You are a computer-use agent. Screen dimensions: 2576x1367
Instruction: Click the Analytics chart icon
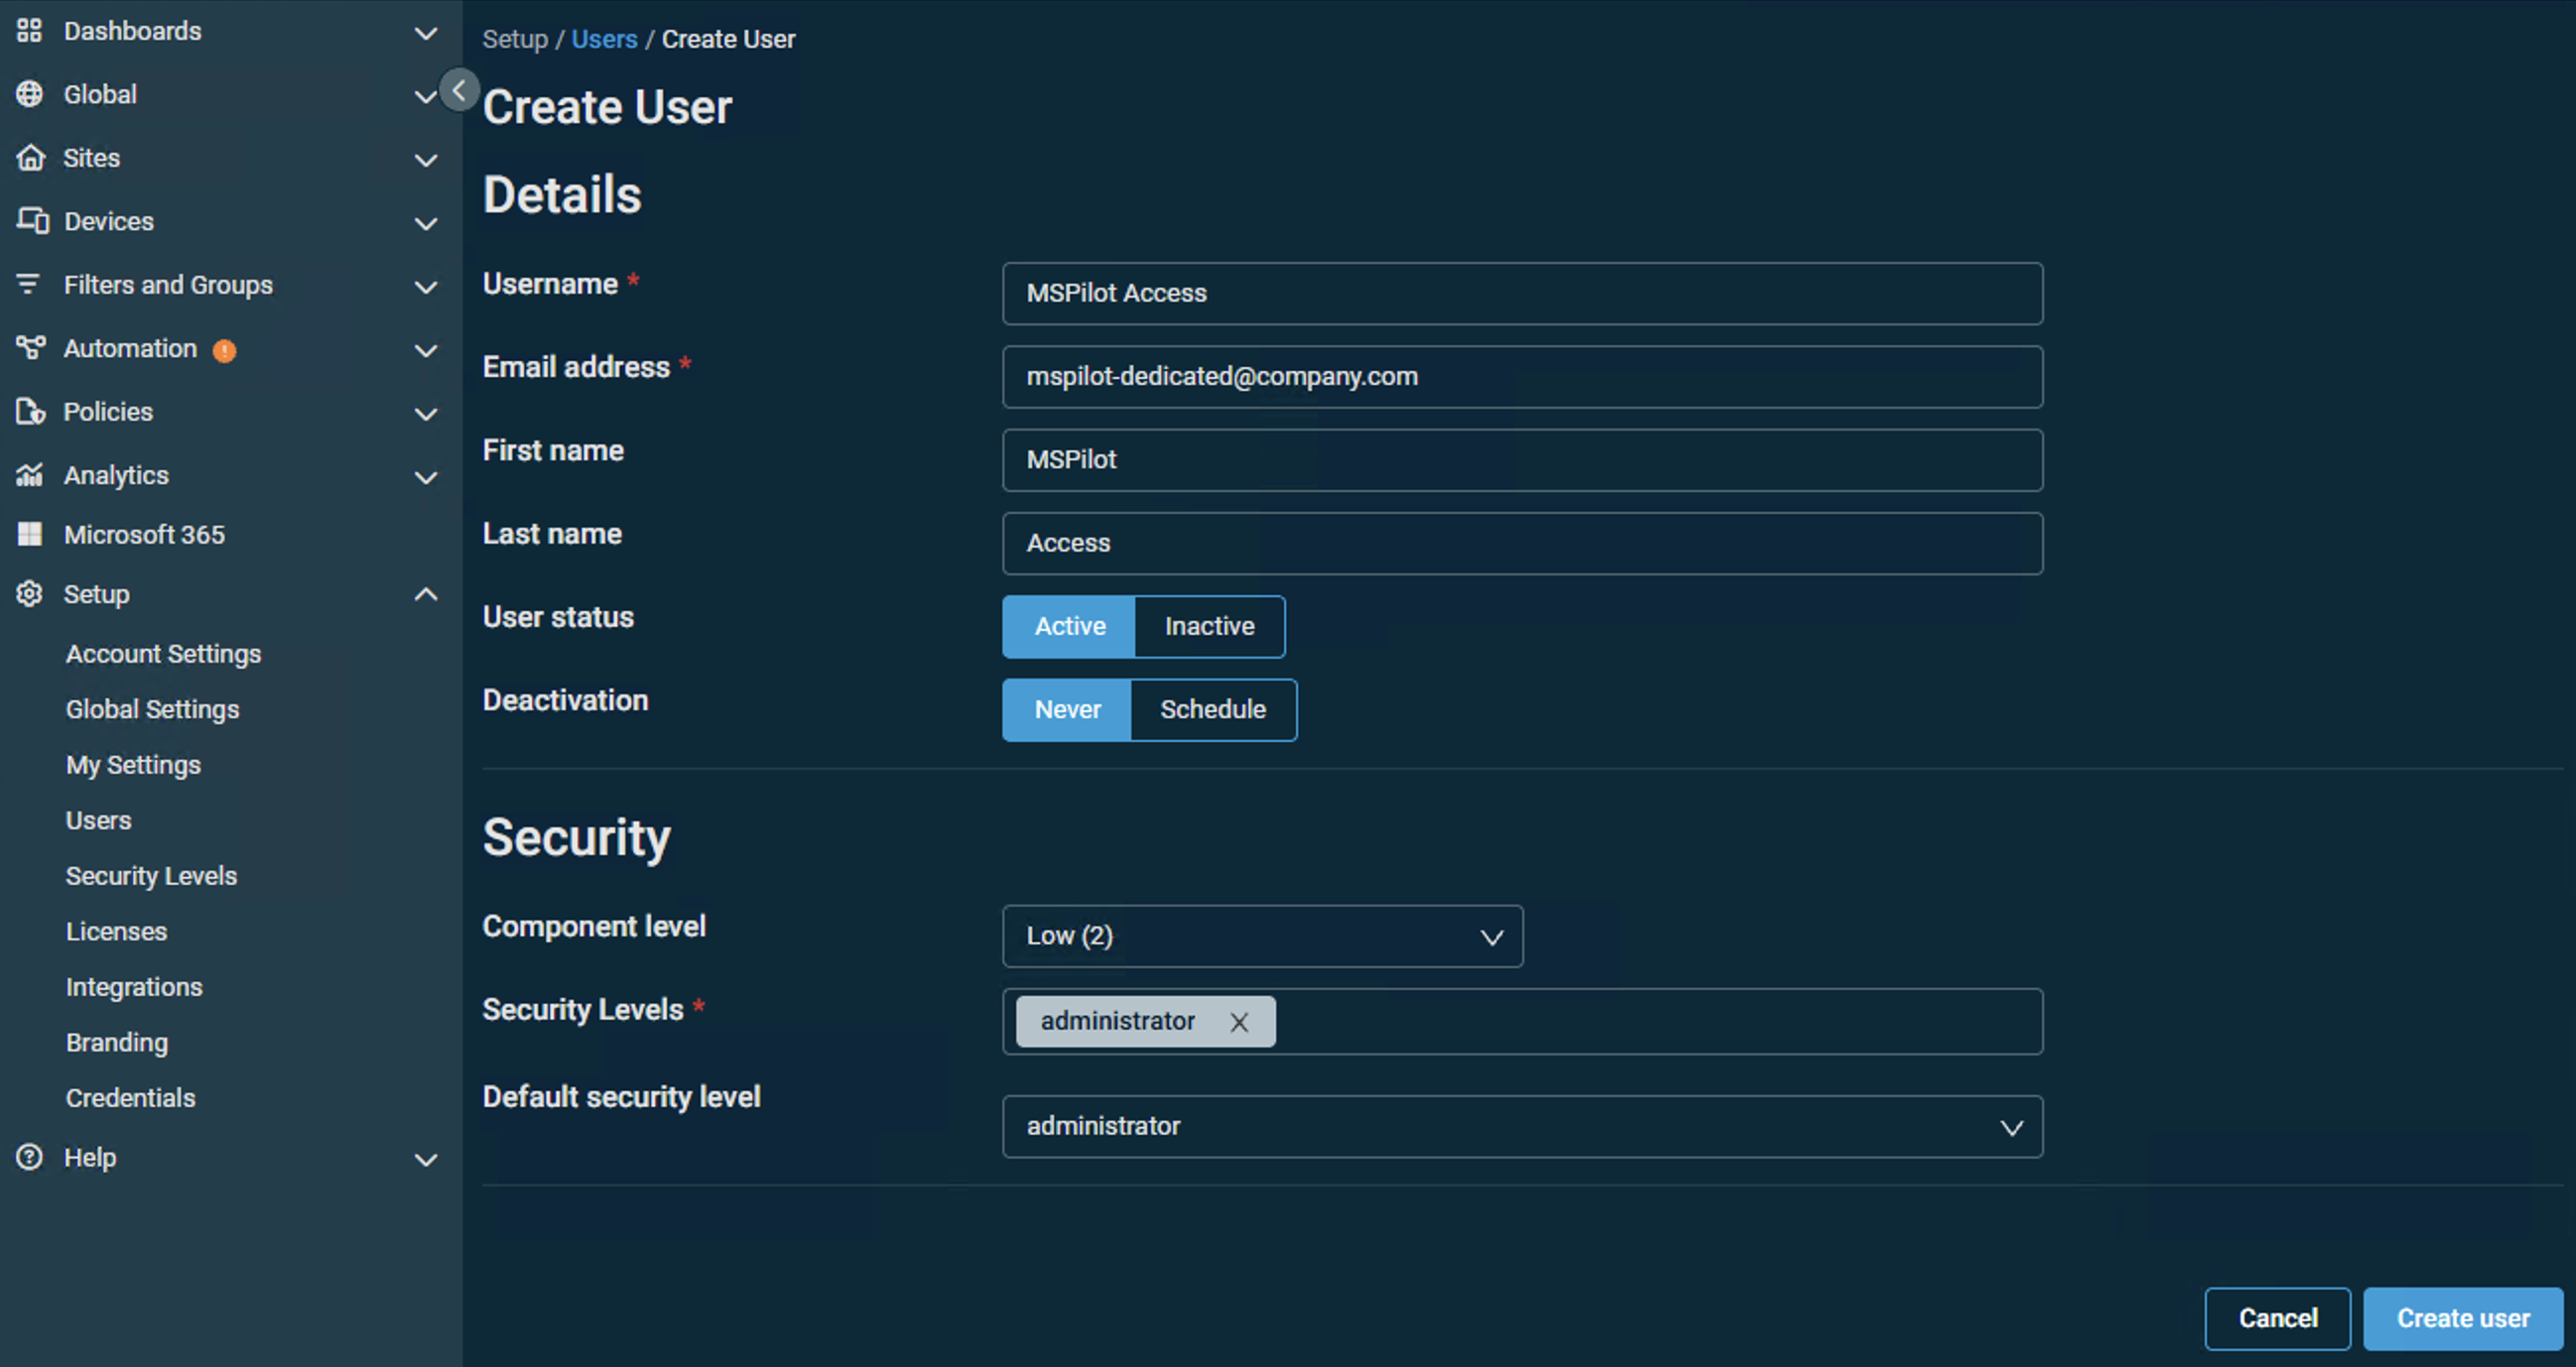coord(30,475)
